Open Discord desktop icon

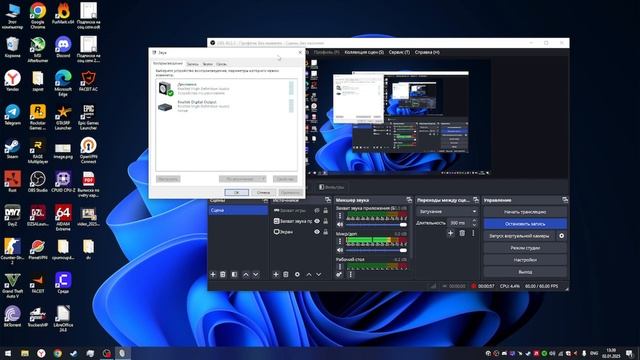[x=63, y=48]
